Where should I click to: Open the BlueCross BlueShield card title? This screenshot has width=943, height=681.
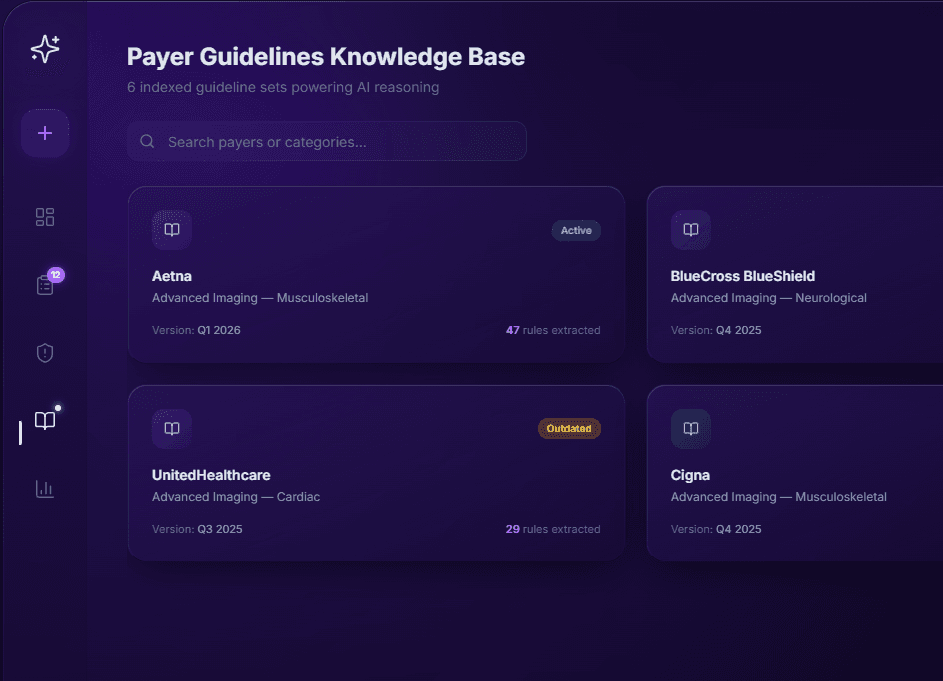pyautogui.click(x=743, y=276)
